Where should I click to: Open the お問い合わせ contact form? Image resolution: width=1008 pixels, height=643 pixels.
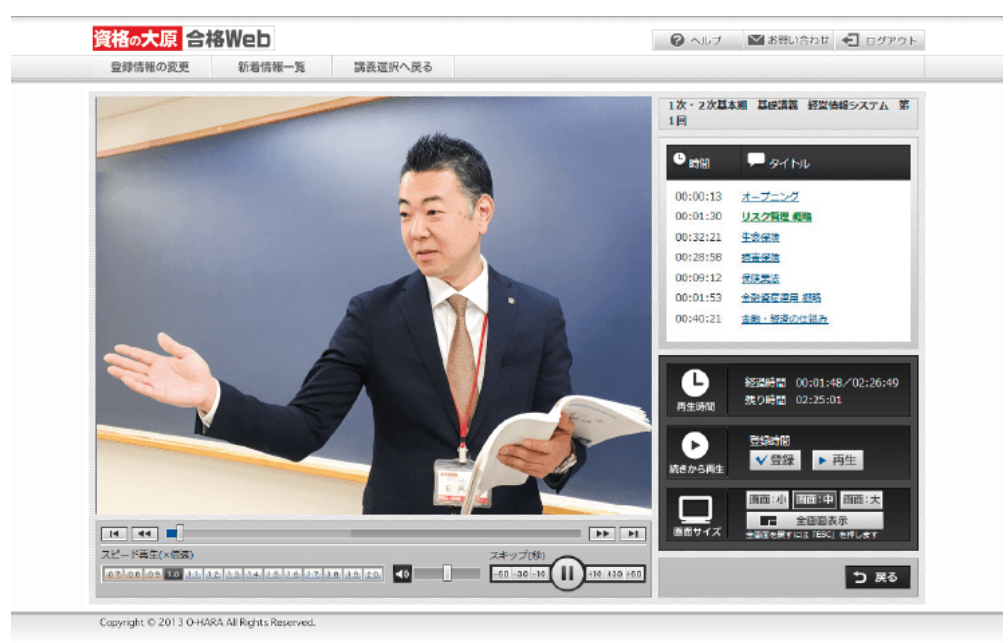pyautogui.click(x=790, y=41)
